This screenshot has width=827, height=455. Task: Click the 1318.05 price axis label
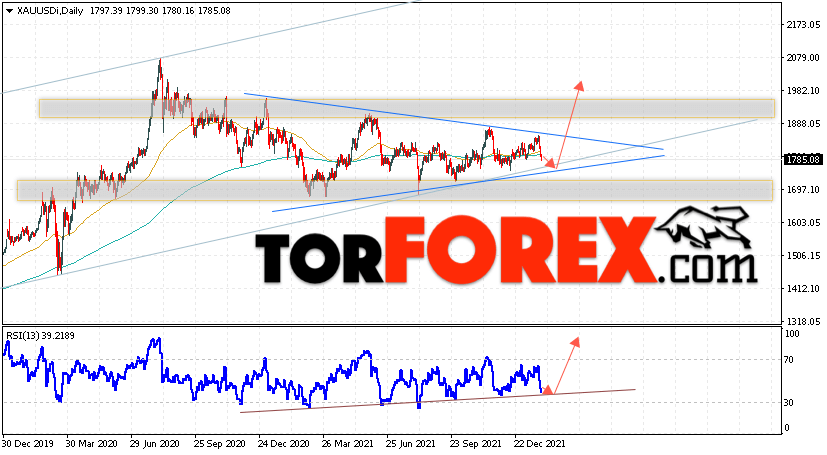pos(803,321)
